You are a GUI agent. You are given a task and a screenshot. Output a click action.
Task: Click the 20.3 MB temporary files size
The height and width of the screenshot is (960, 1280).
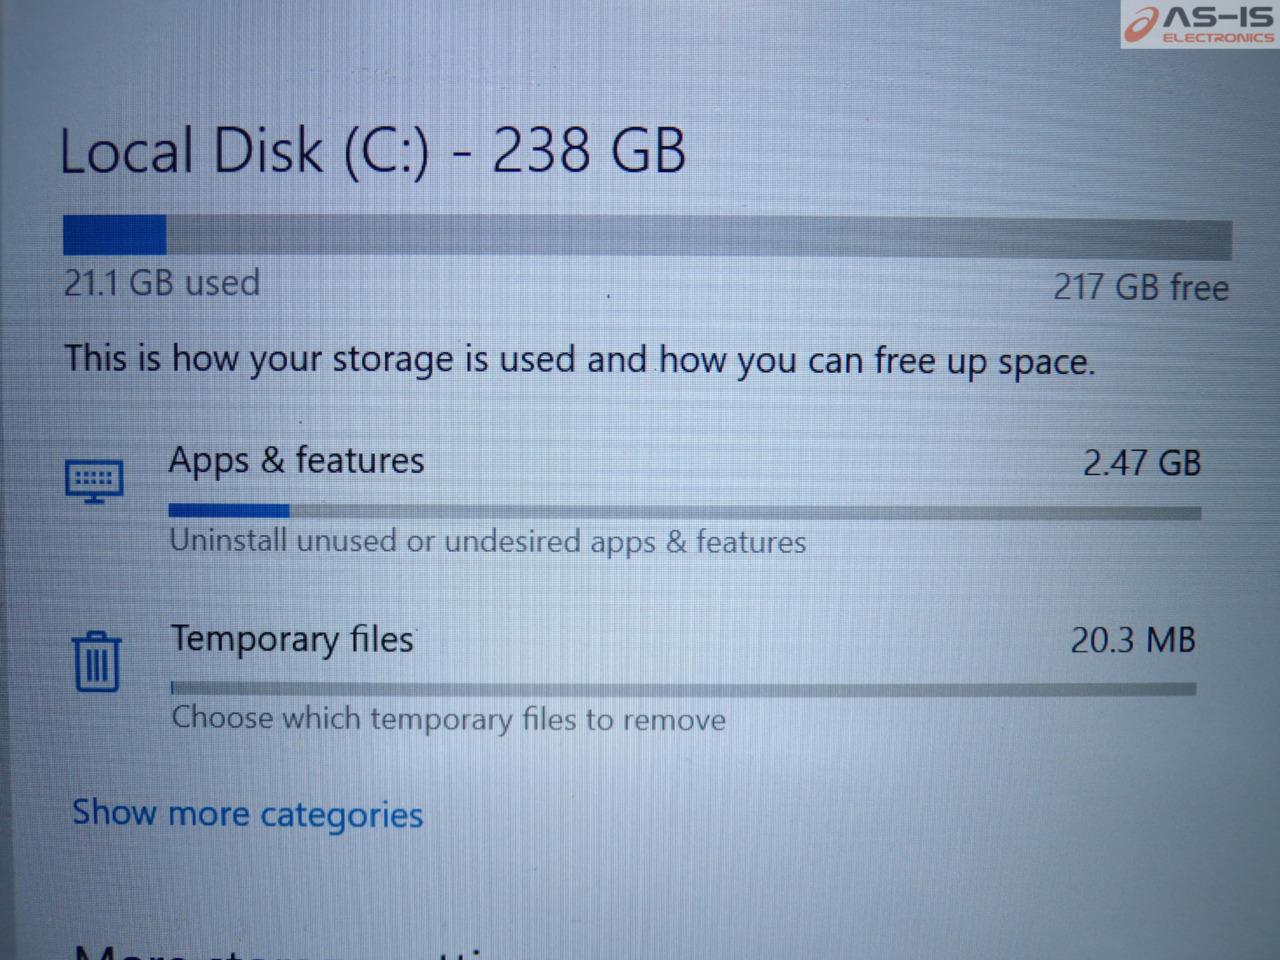(x=1132, y=640)
